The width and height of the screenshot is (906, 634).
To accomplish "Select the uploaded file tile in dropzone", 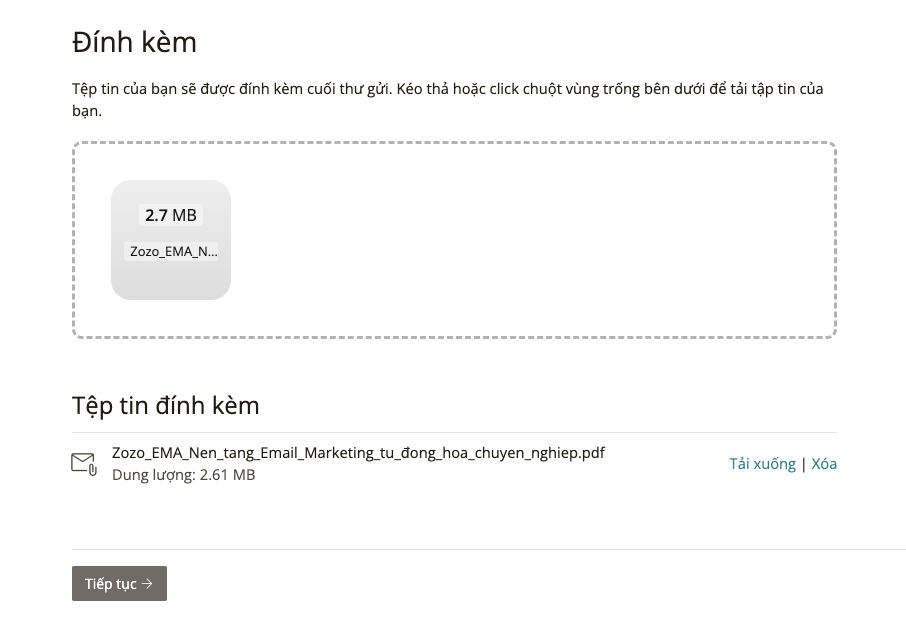I will pos(171,240).
